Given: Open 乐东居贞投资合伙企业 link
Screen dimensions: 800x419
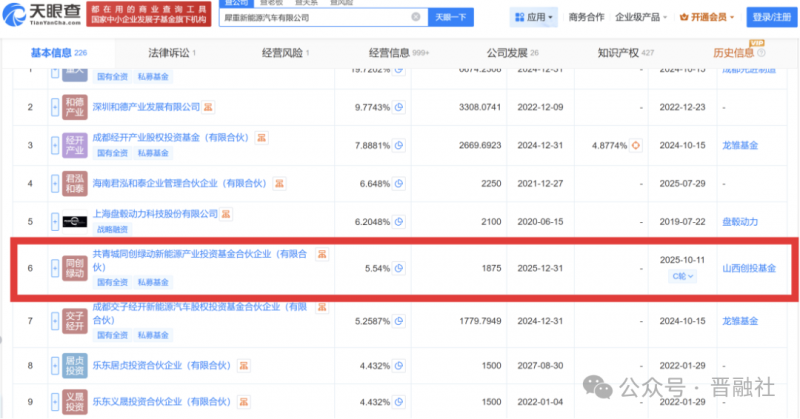Looking at the screenshot, I should (x=162, y=365).
